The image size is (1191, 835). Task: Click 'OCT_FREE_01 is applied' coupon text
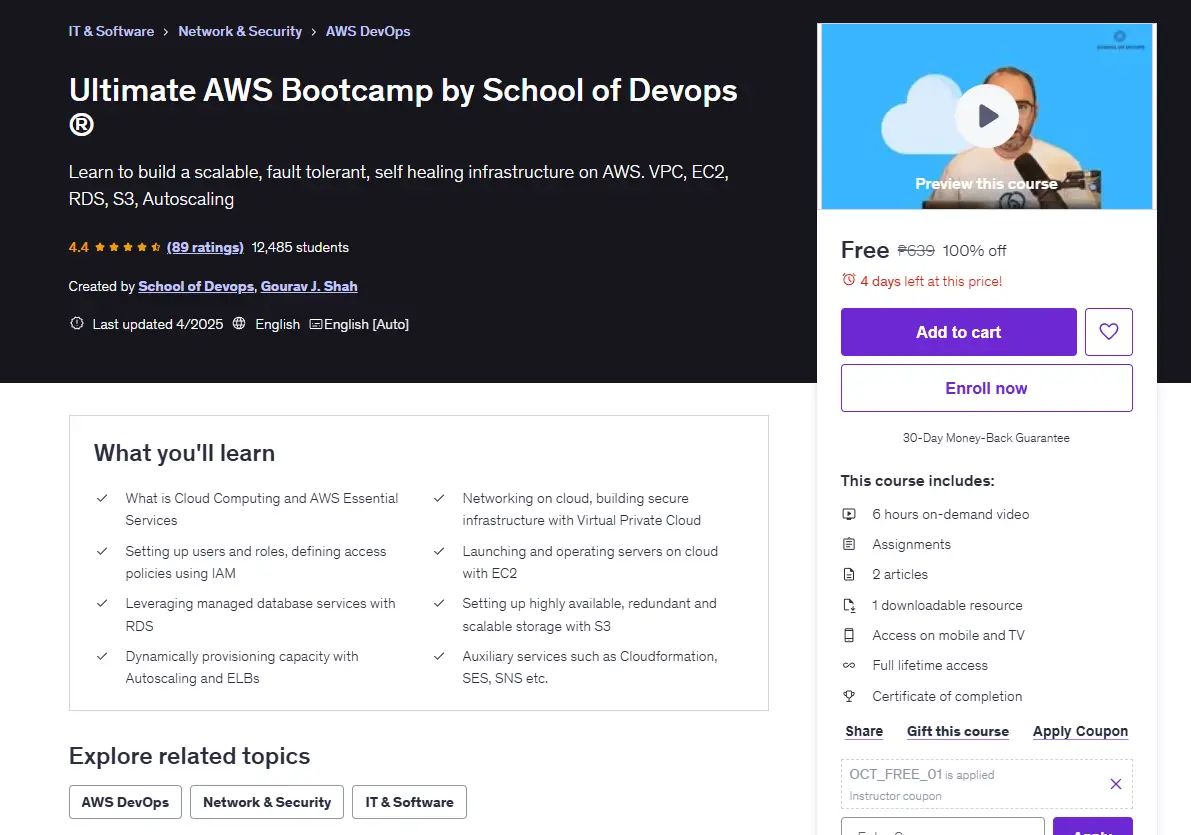click(x=921, y=774)
